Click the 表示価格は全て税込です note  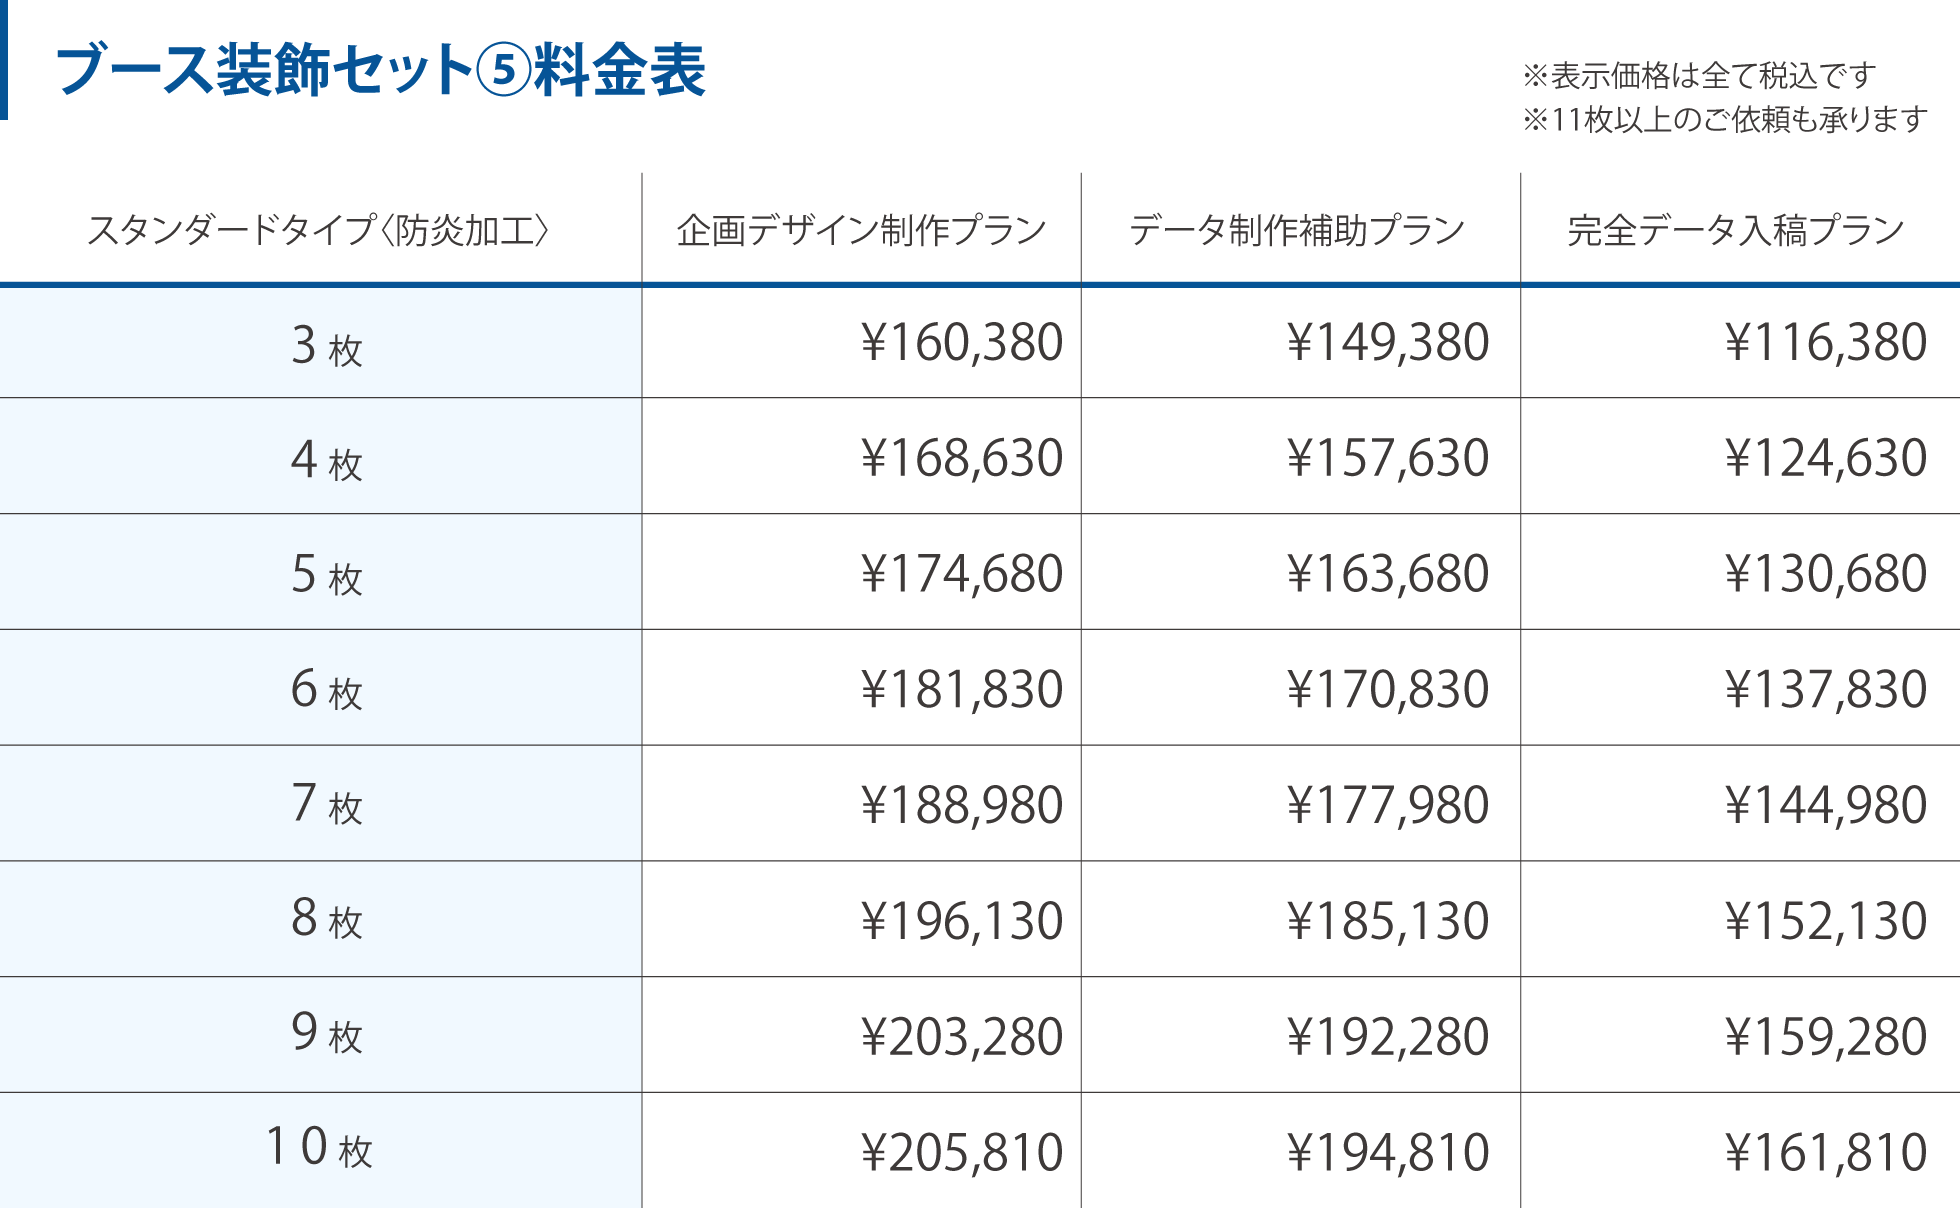[1699, 75]
